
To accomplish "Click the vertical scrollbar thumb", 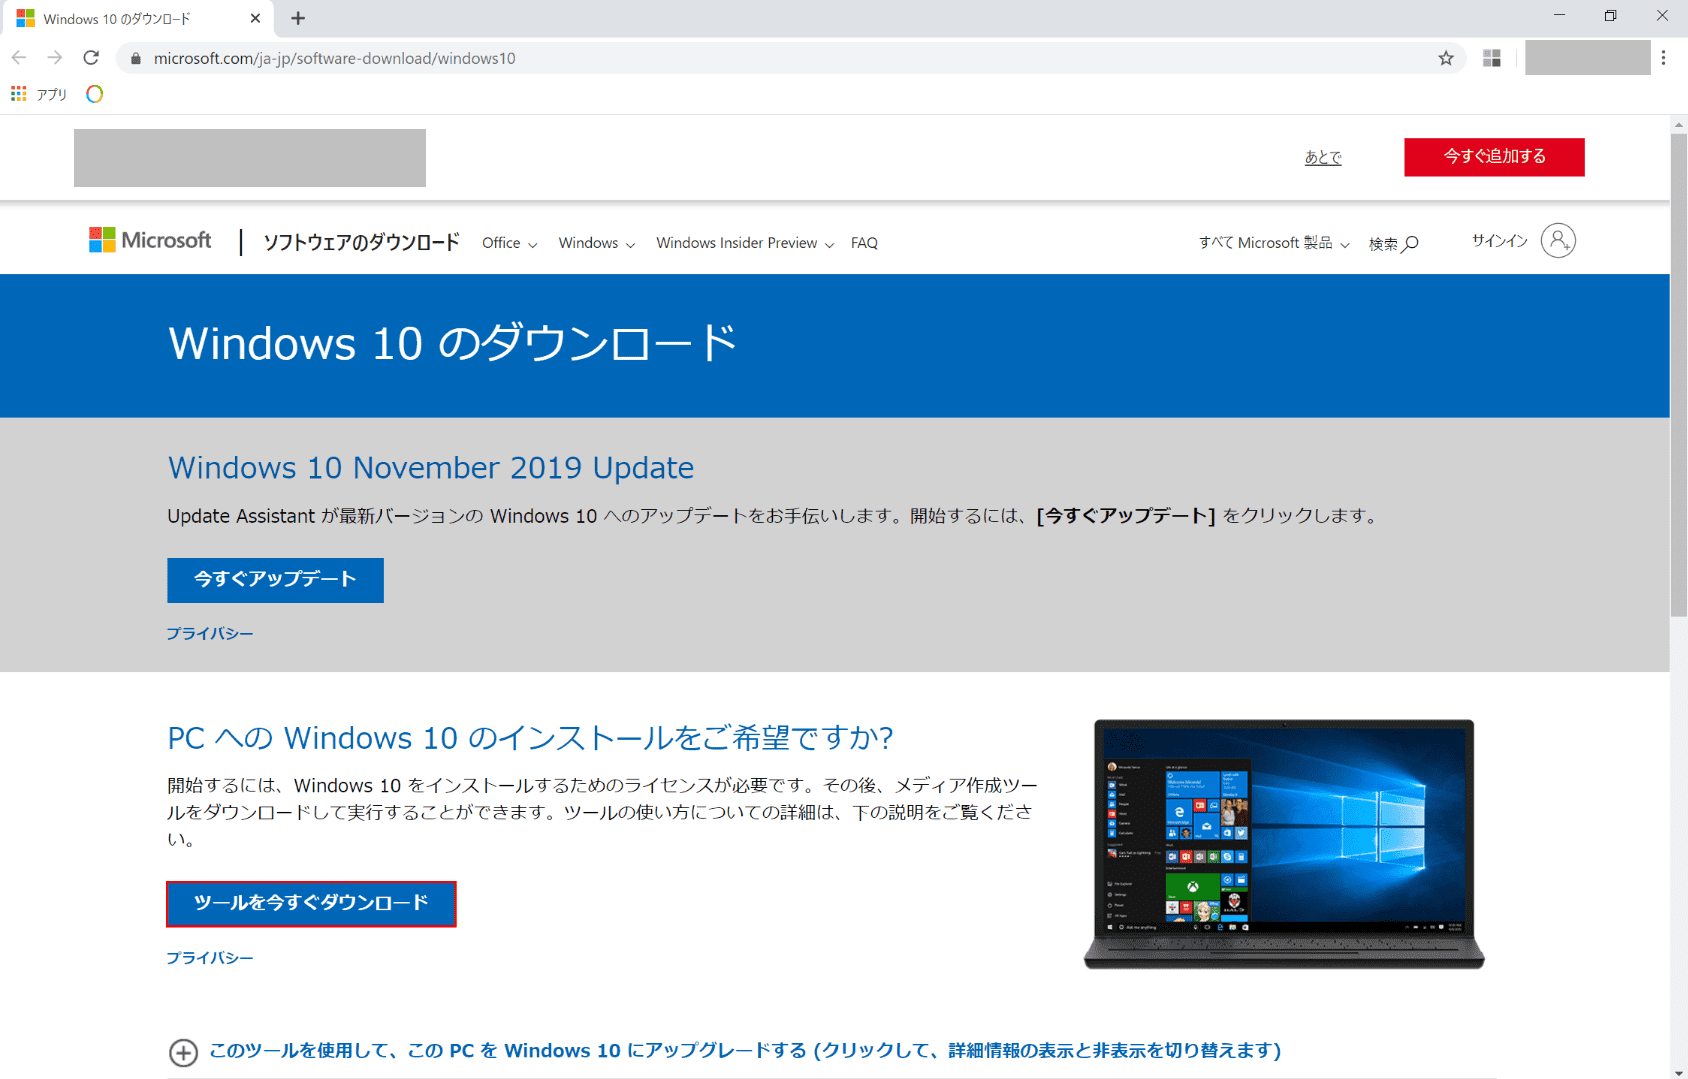I will coord(1679,375).
